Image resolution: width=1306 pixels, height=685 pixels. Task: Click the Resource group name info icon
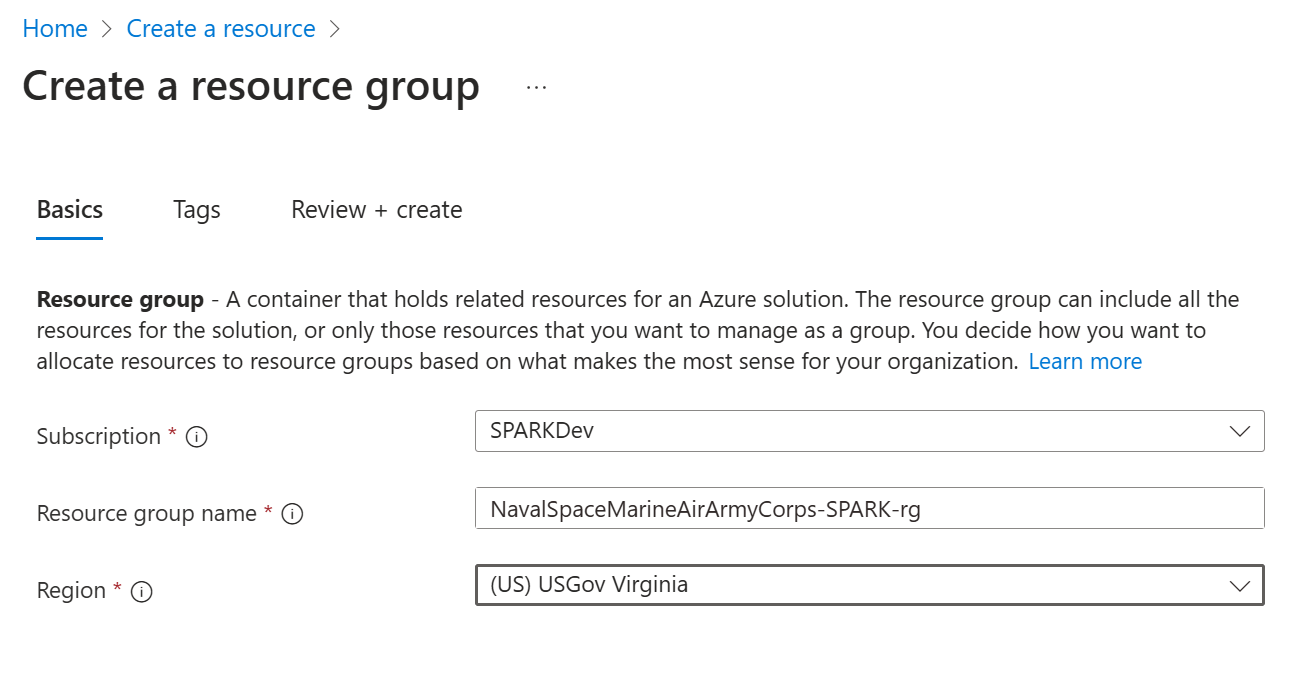pos(292,514)
